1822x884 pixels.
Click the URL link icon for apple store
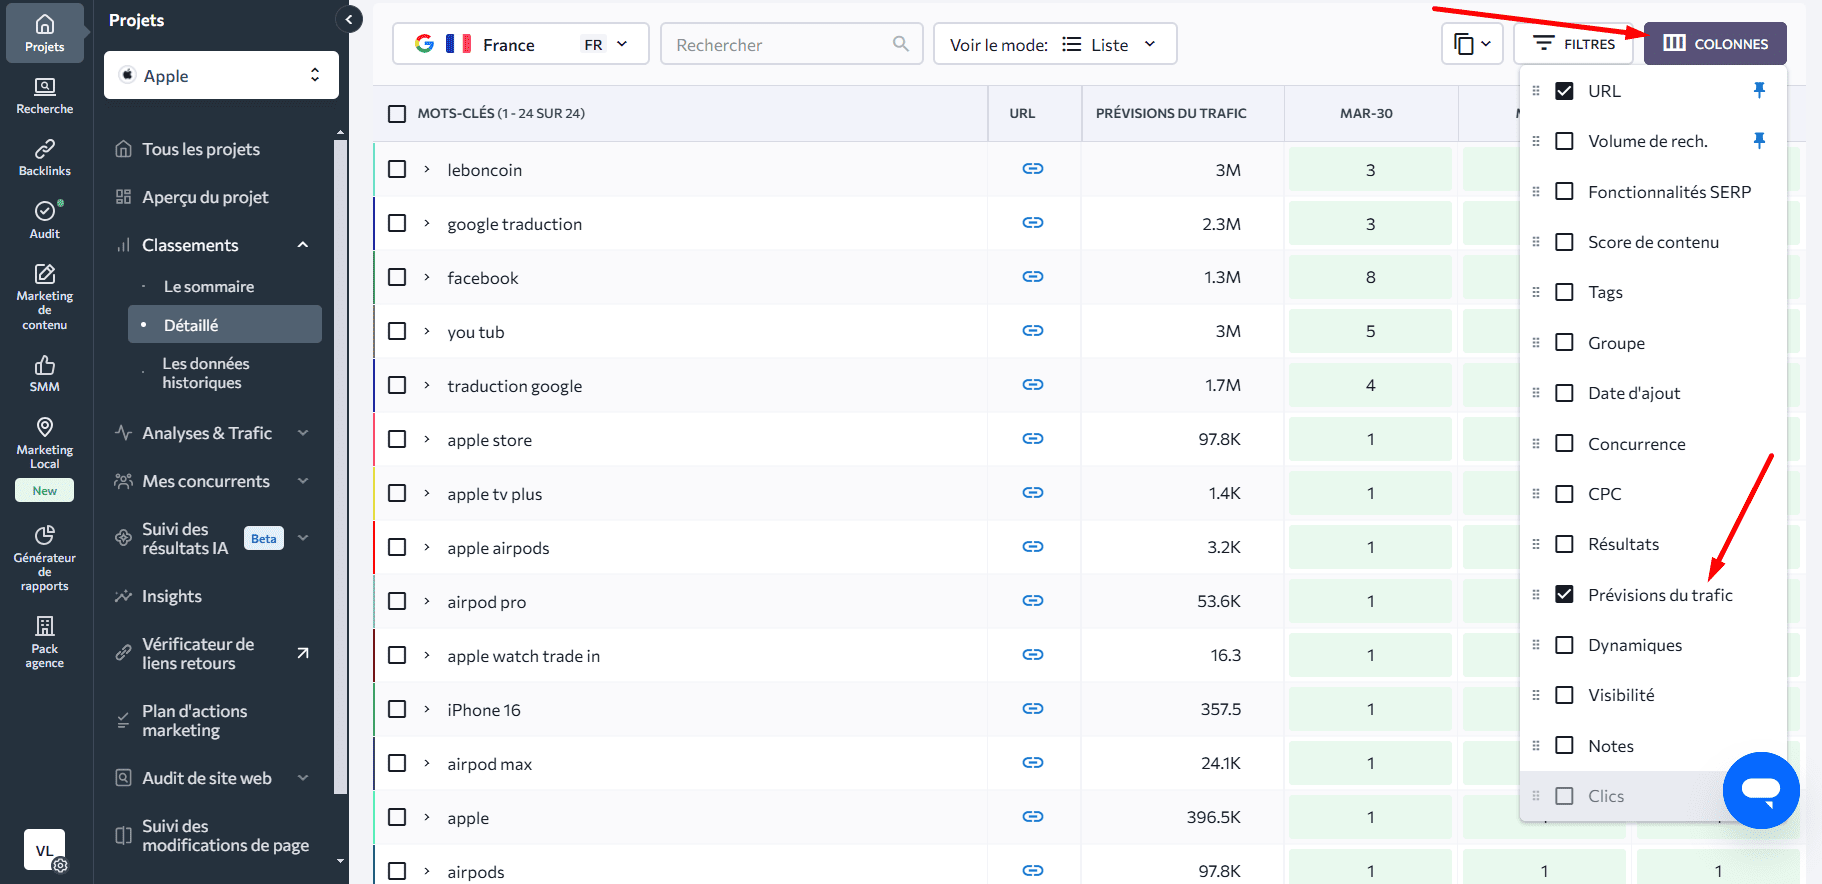1033,439
